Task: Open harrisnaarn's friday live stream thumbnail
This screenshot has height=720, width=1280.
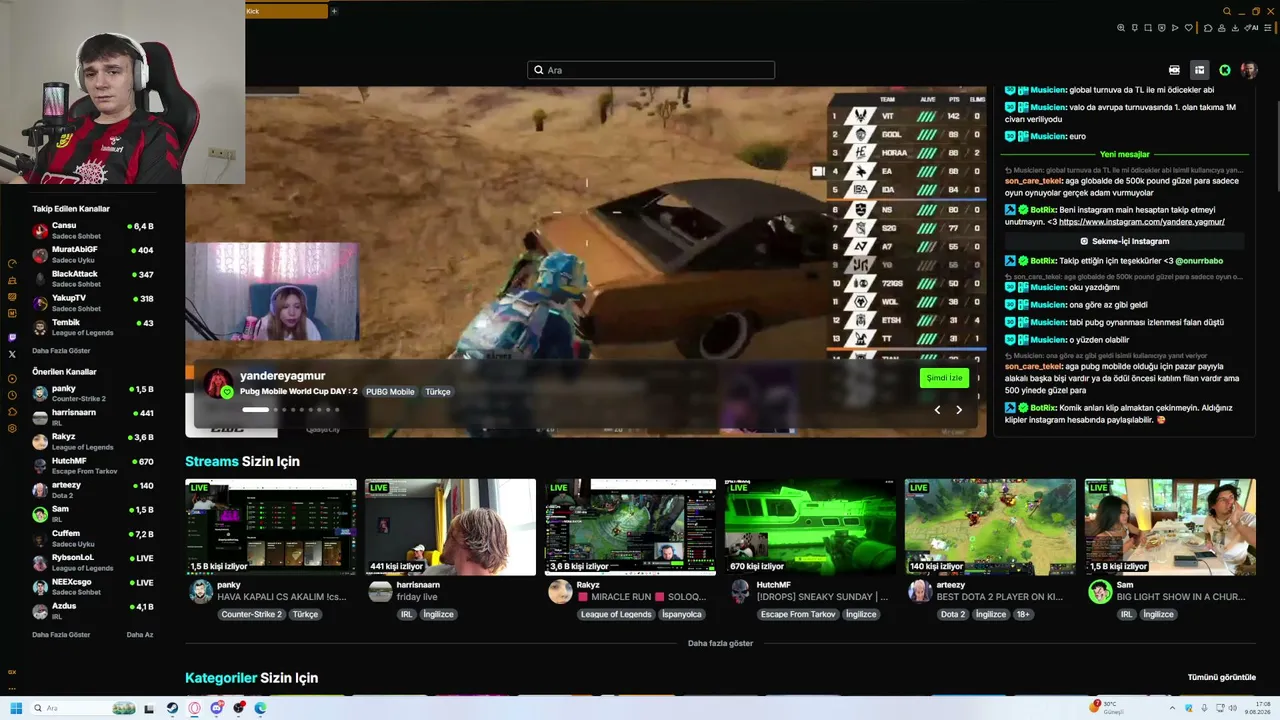Action: (x=450, y=527)
